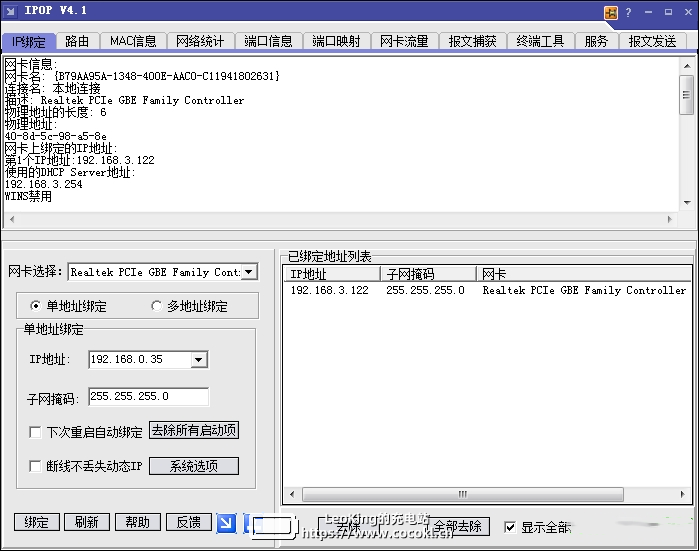Open the question mark help icon
The width and height of the screenshot is (699, 551).
pos(629,12)
